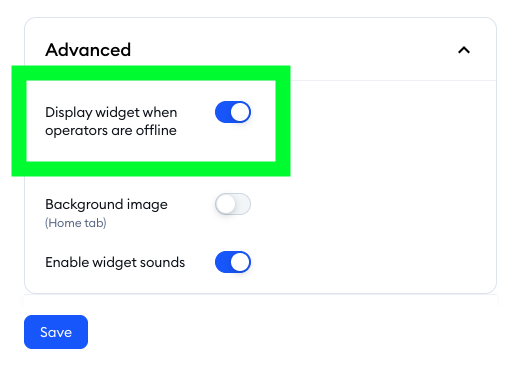Click the word 'sounds' in the last setting
The image size is (516, 365).
162,262
